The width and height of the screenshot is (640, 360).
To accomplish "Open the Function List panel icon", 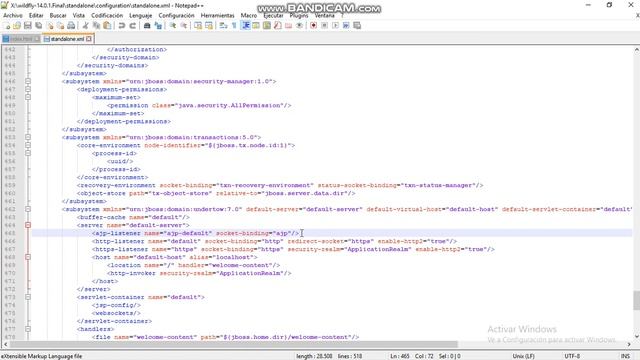I will click(x=277, y=25).
